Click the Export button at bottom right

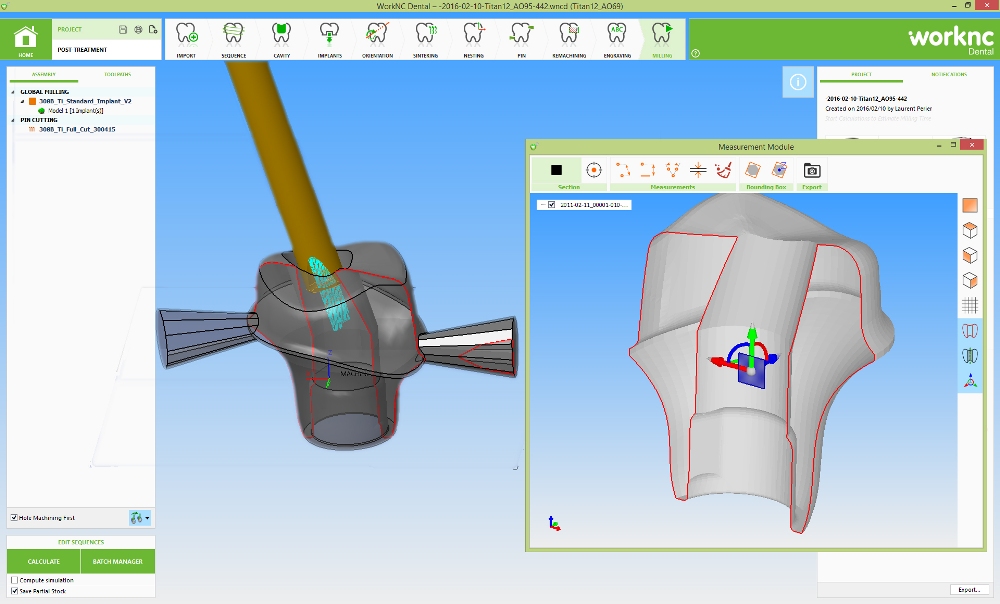coord(969,590)
